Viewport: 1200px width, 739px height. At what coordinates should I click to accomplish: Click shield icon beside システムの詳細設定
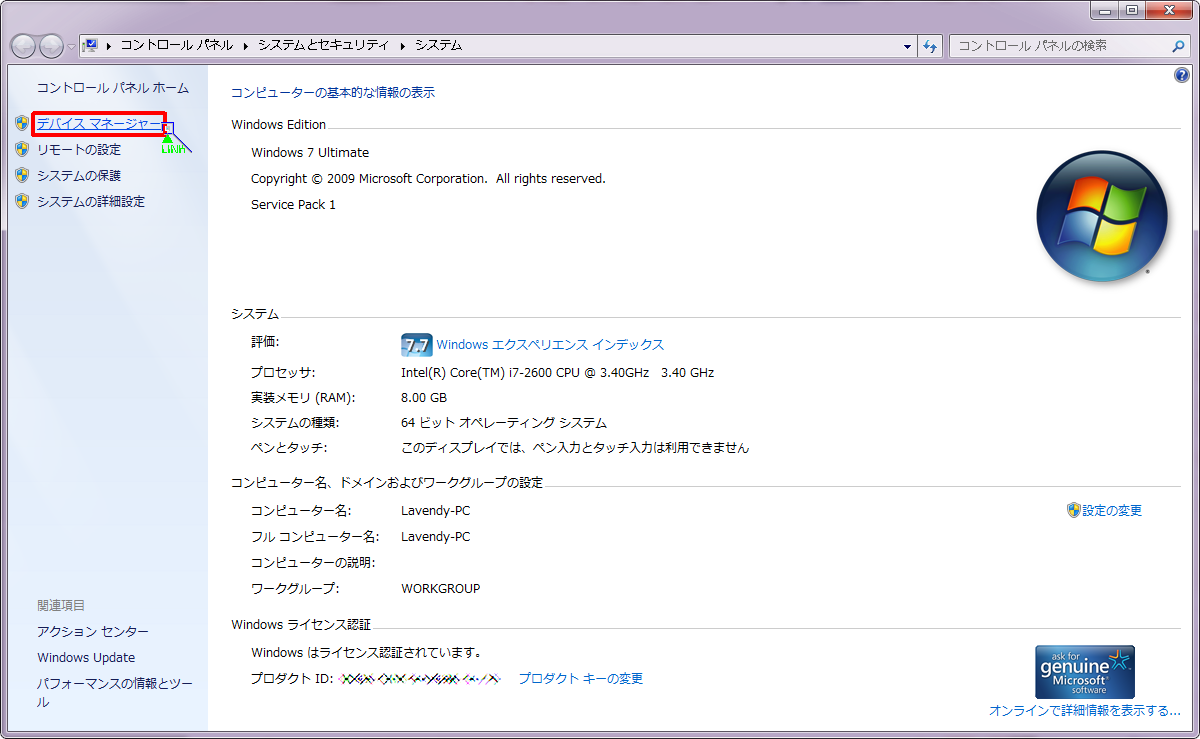coord(22,201)
